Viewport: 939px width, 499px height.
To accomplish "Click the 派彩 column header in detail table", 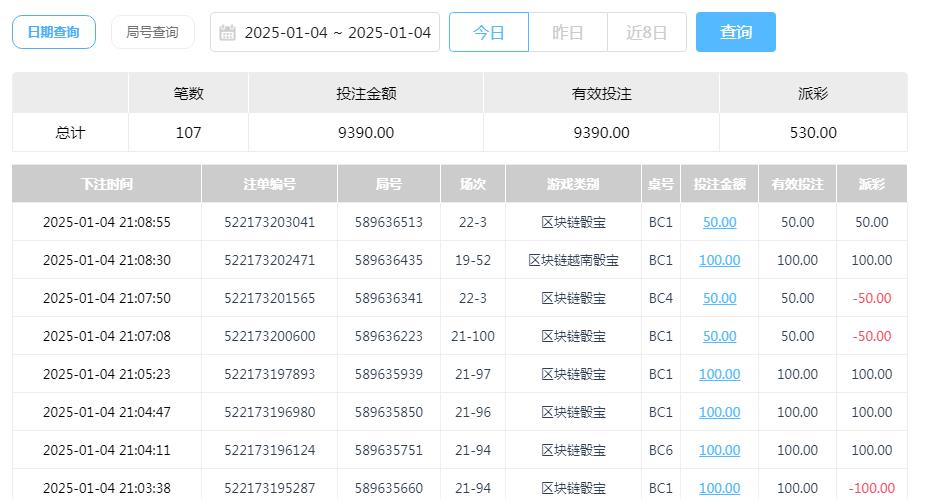I will 871,184.
